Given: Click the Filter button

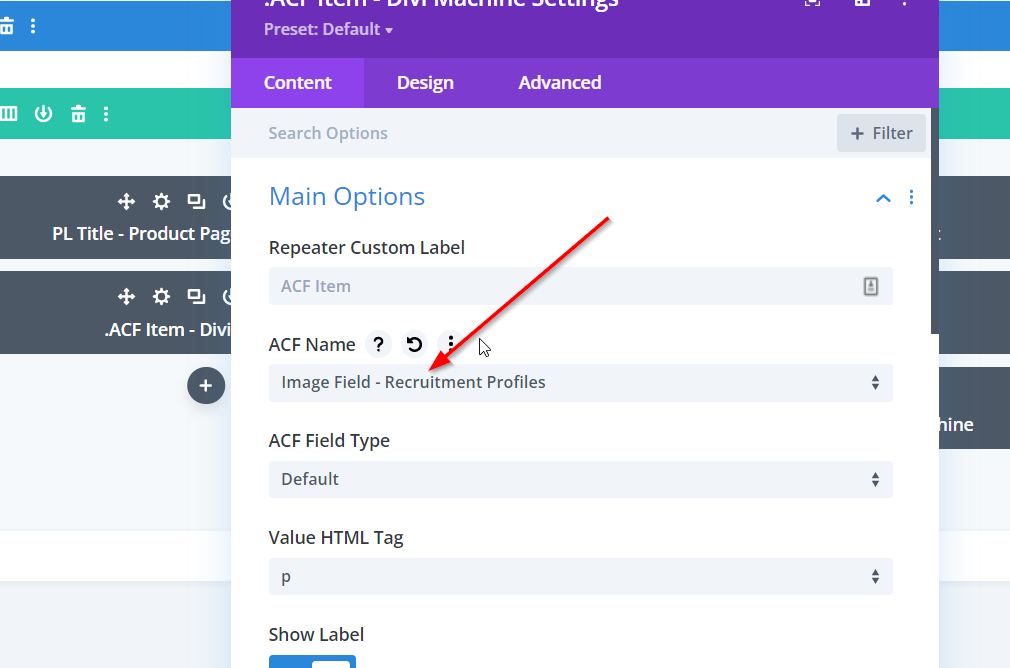Looking at the screenshot, I should pos(881,133).
